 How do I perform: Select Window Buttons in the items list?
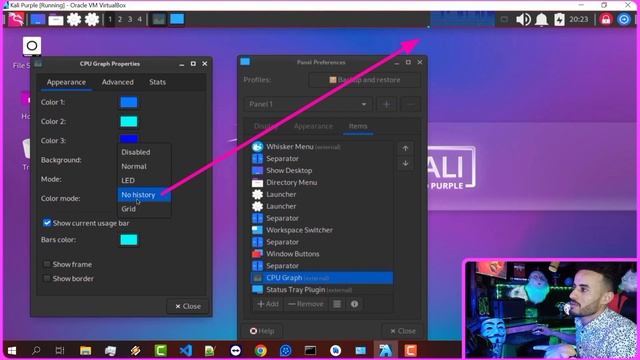coord(322,254)
